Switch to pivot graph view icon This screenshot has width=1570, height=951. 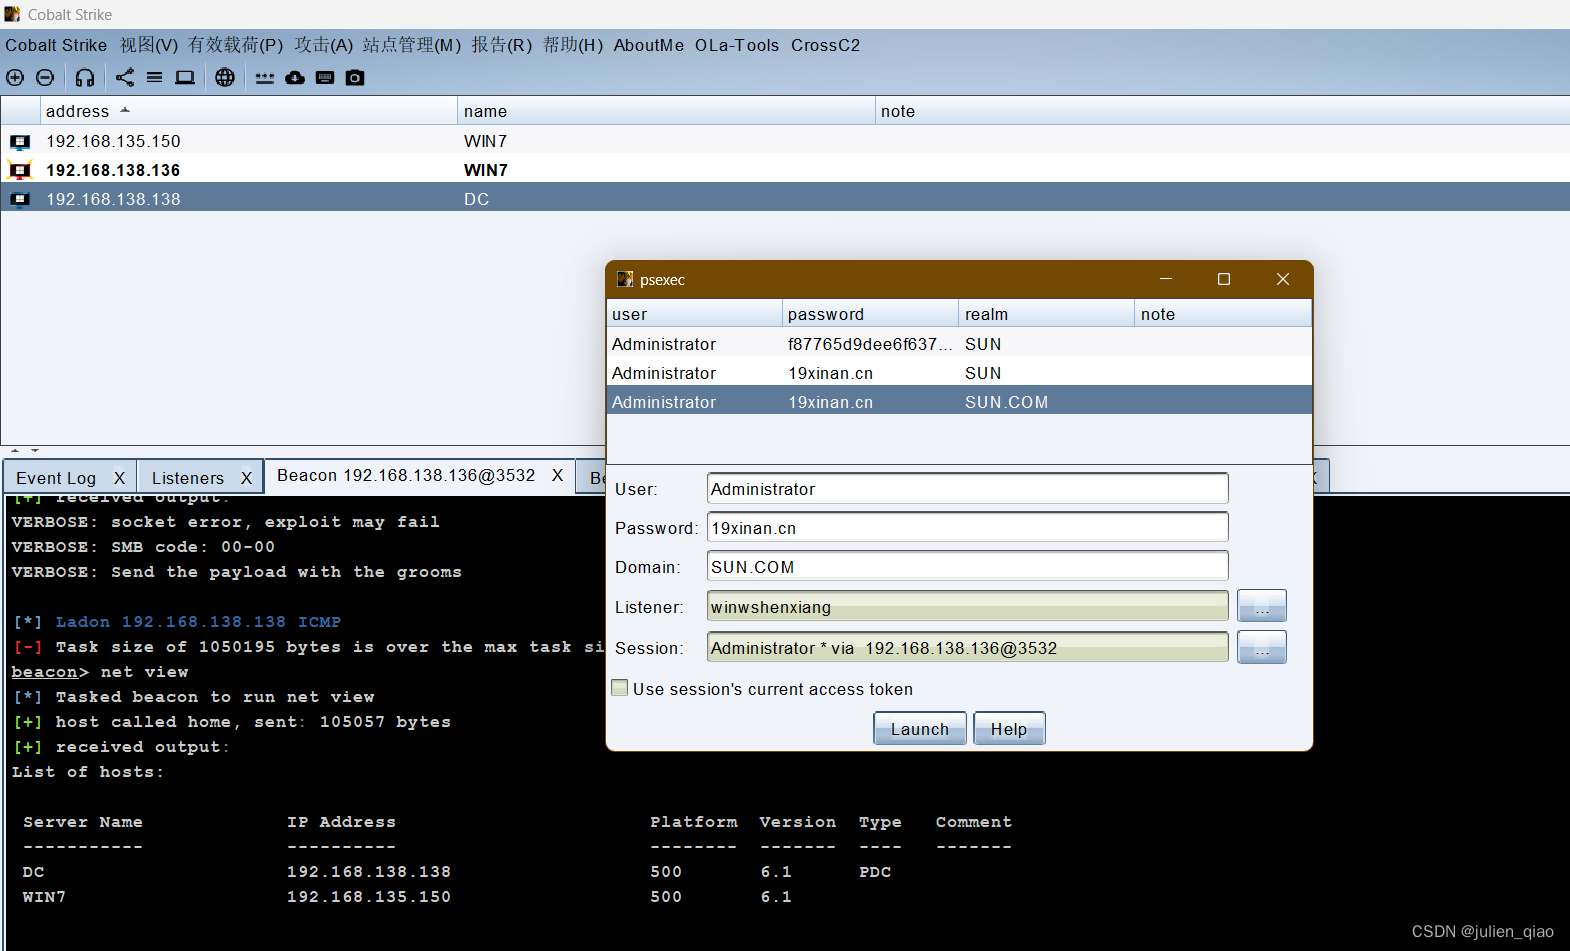coord(125,77)
